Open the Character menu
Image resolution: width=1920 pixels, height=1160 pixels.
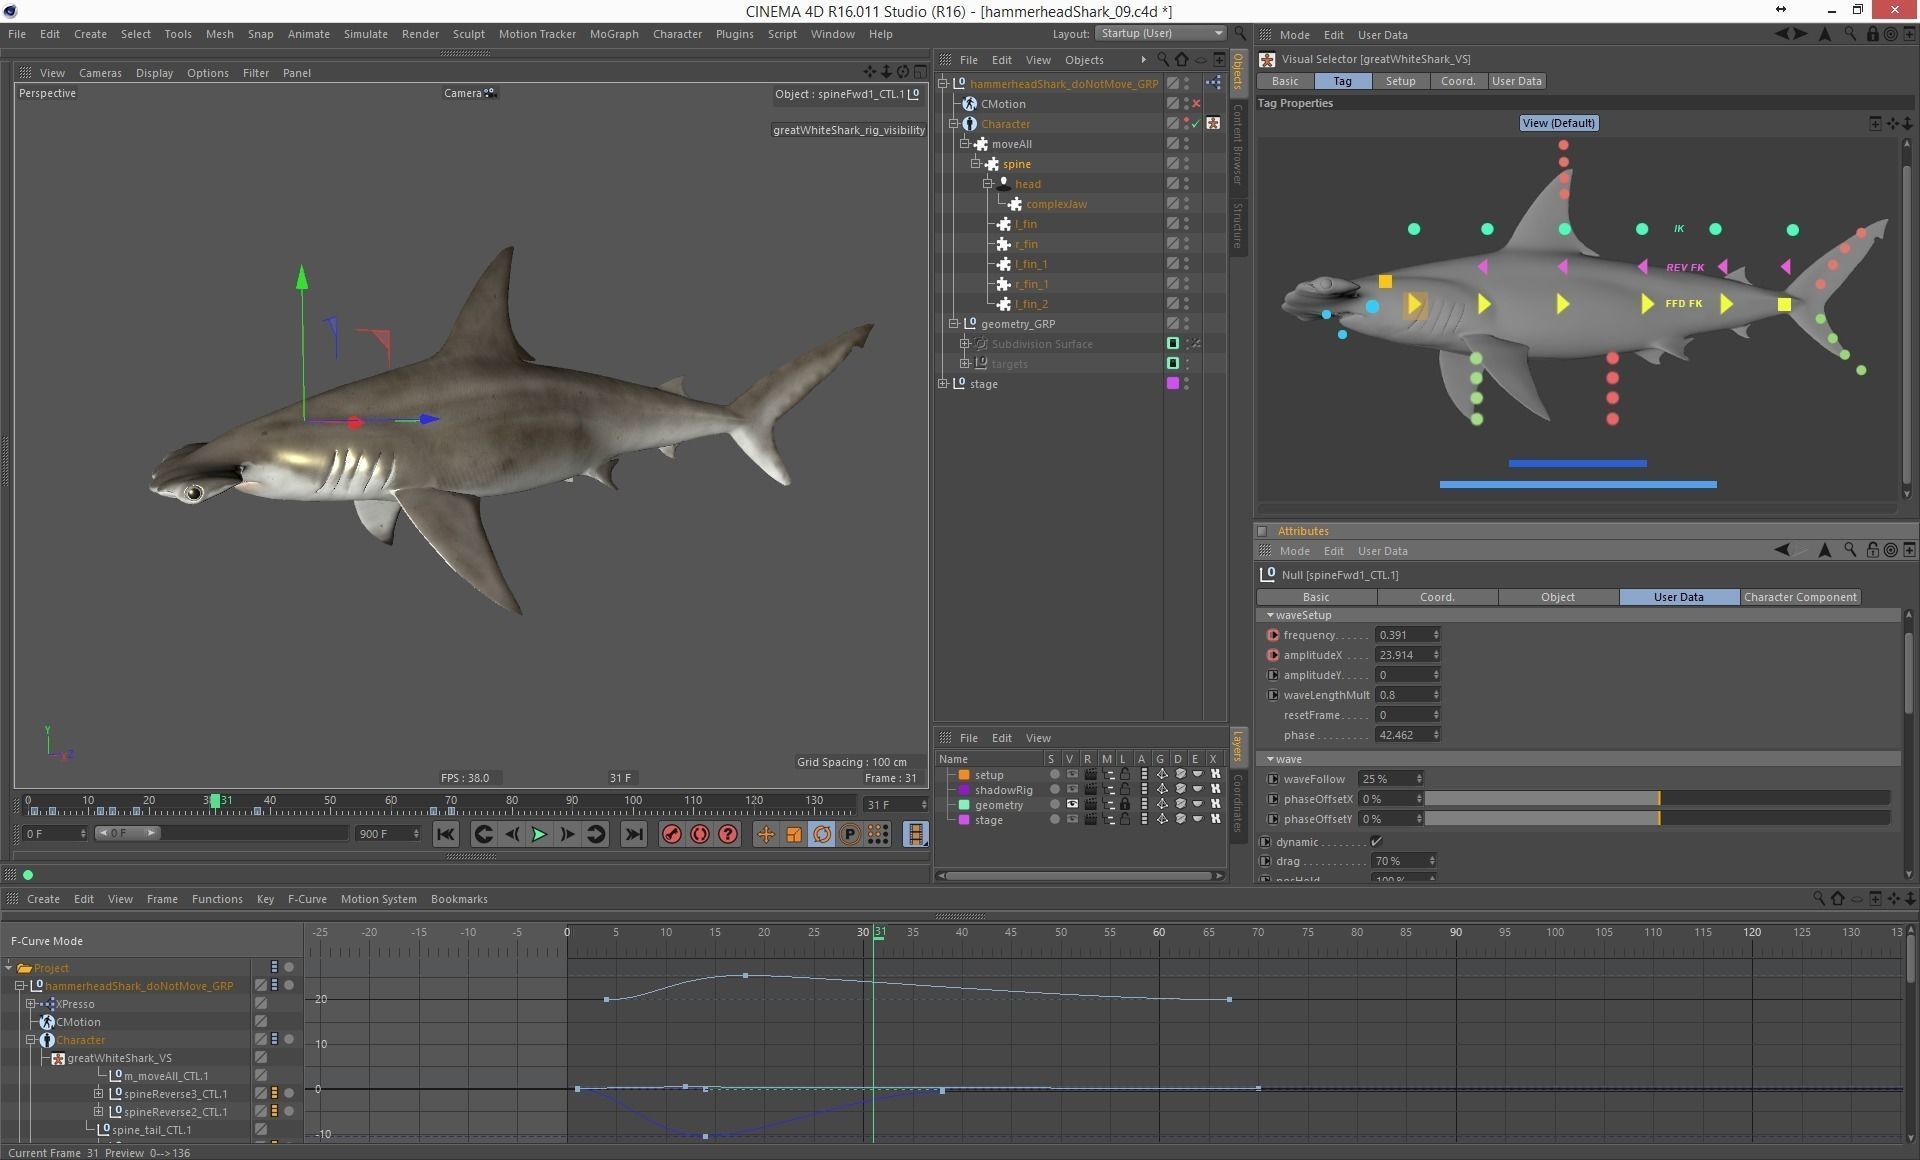tap(677, 34)
